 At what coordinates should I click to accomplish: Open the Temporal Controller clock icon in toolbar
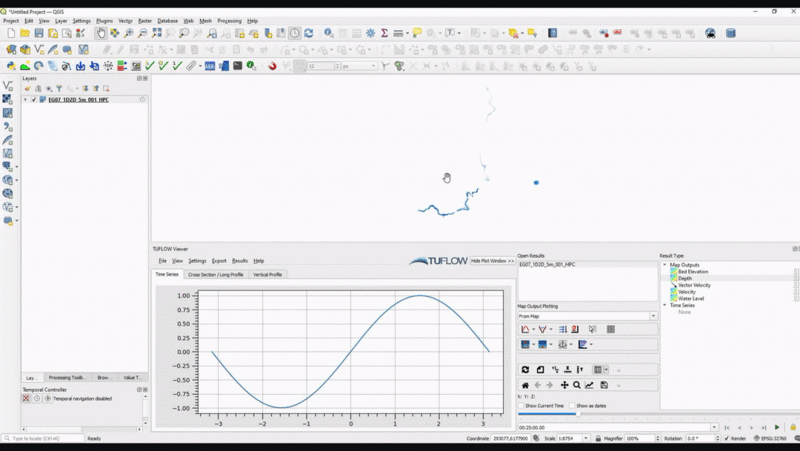tap(295, 33)
